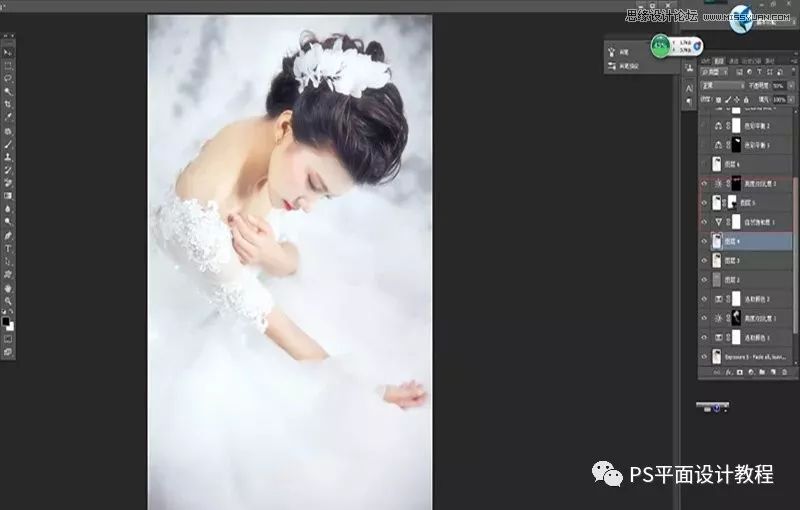
Task: Hide the 自然饱和度 1 layer
Action: [x=704, y=222]
